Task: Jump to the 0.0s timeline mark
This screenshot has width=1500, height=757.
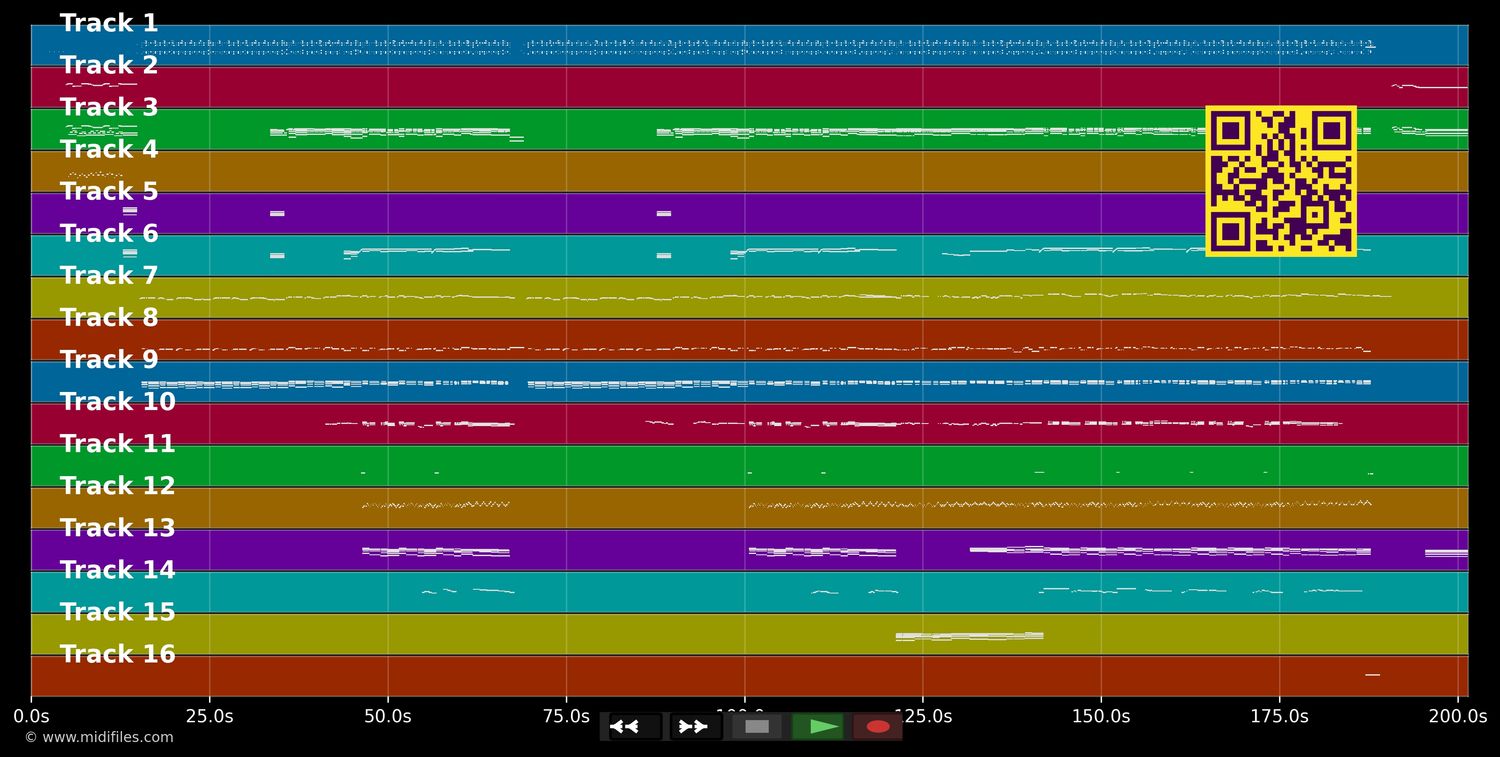Action: pyautogui.click(x=31, y=716)
